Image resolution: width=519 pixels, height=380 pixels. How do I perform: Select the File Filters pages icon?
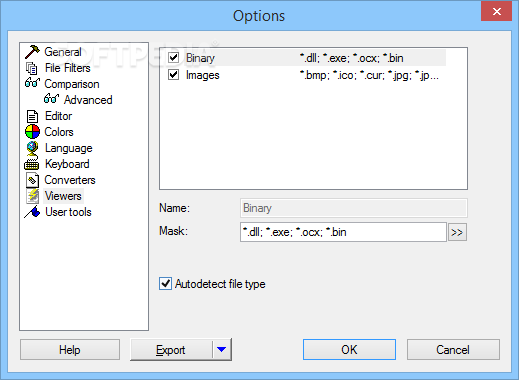tap(32, 68)
